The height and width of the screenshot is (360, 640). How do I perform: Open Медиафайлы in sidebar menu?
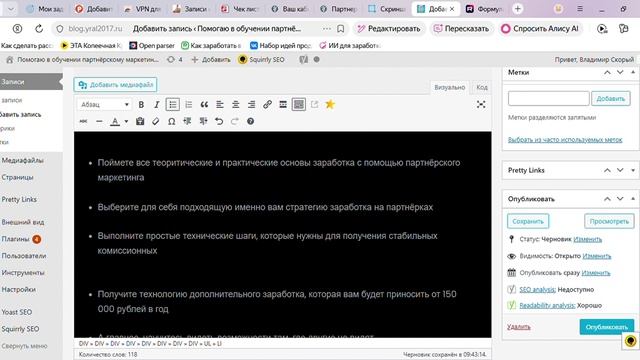point(22,160)
